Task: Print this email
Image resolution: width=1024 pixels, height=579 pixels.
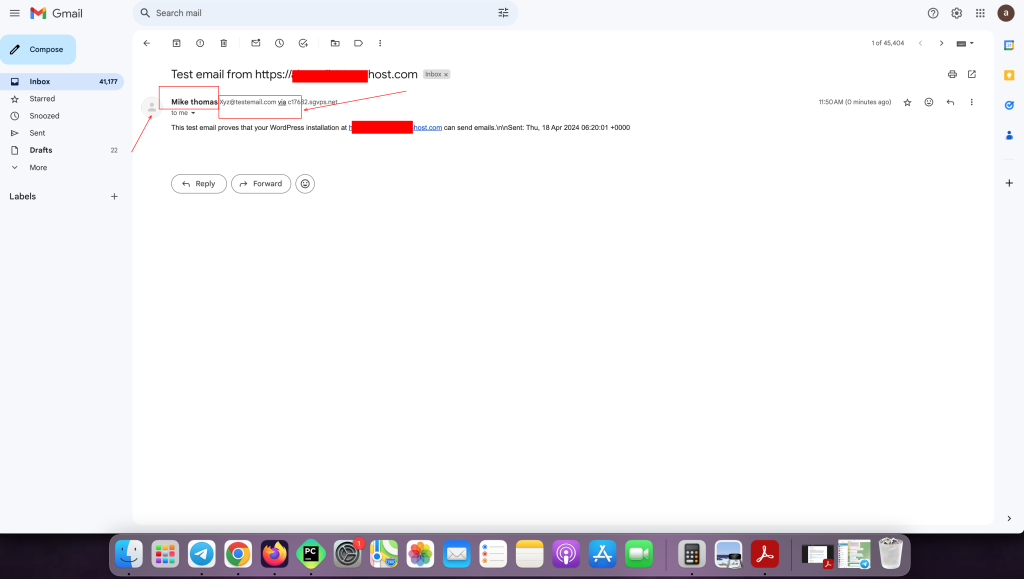Action: (952, 74)
